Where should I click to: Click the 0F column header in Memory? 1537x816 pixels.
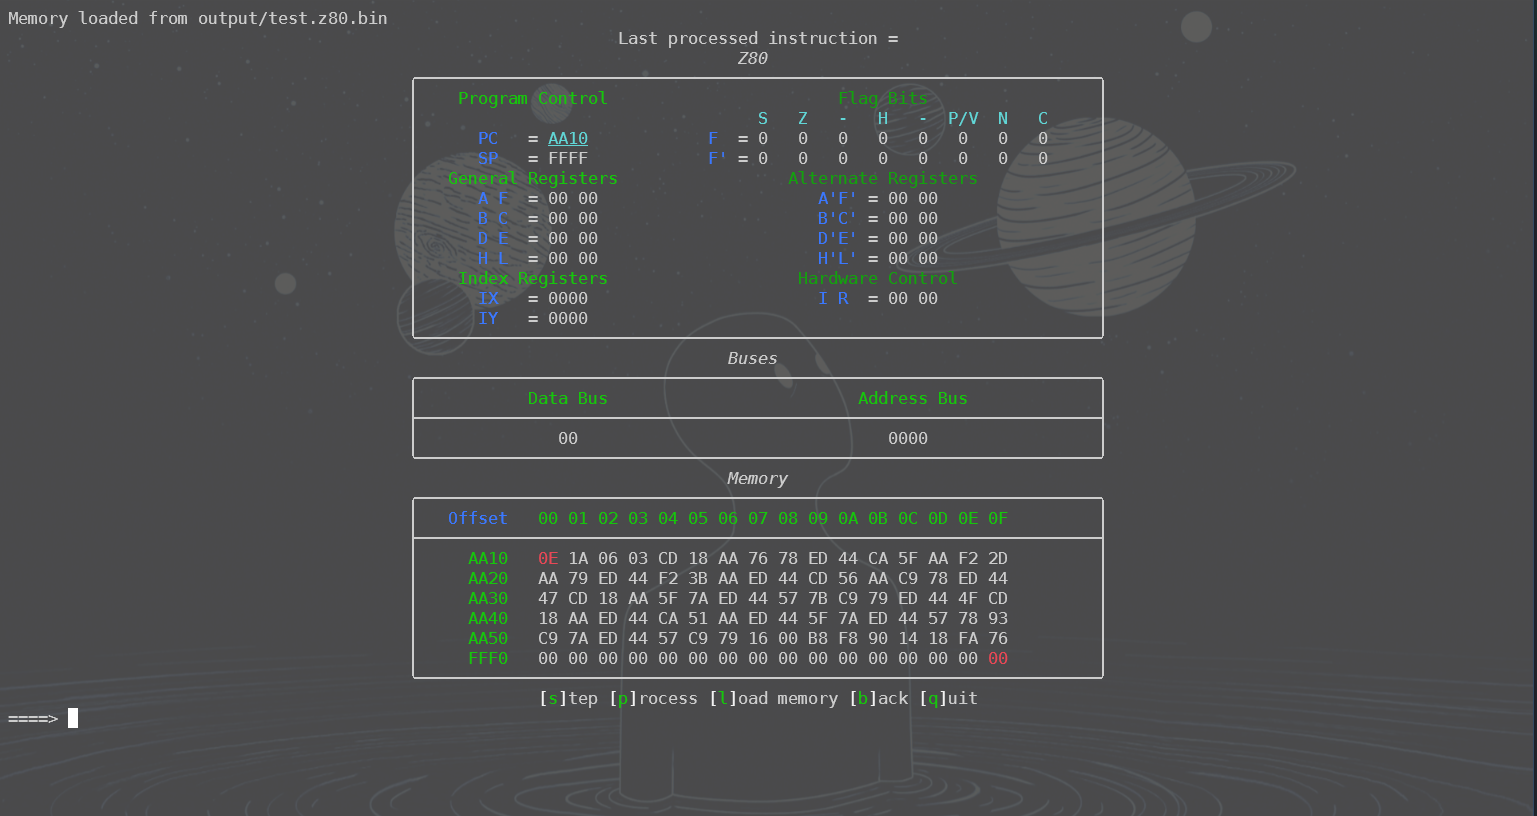(x=998, y=518)
